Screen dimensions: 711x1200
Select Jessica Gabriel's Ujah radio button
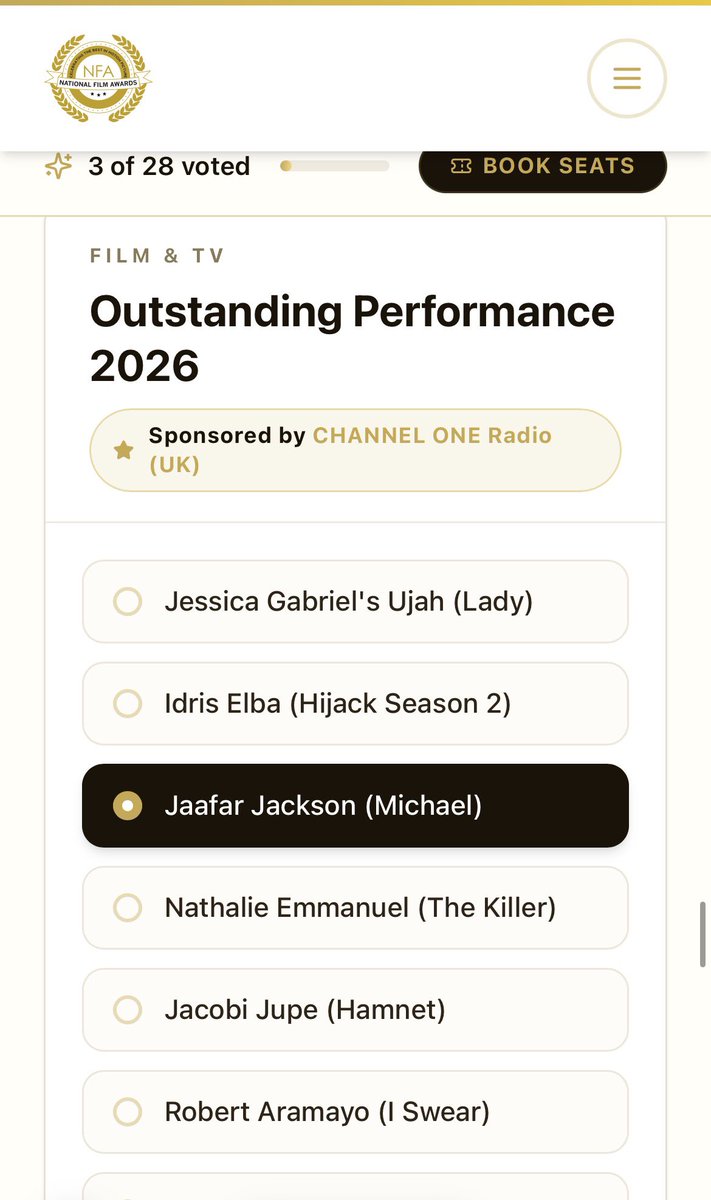pos(127,602)
